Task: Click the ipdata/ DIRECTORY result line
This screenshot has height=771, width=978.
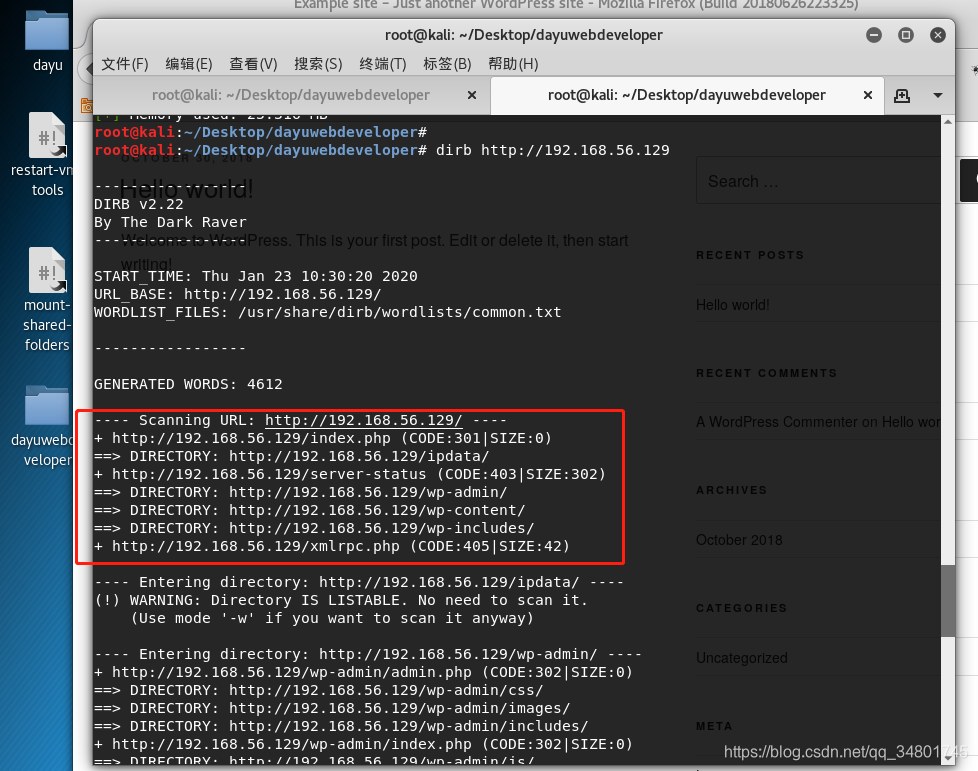Action: tap(292, 456)
